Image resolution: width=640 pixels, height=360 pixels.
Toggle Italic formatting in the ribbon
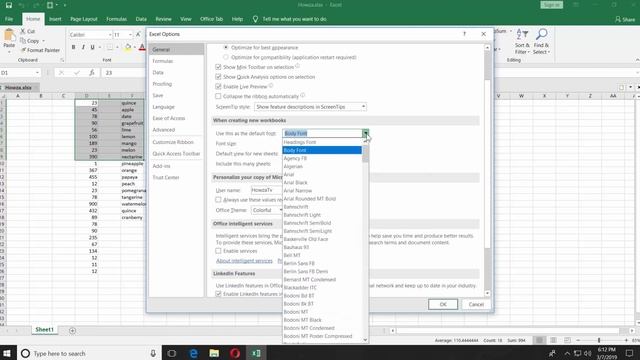pos(83,47)
